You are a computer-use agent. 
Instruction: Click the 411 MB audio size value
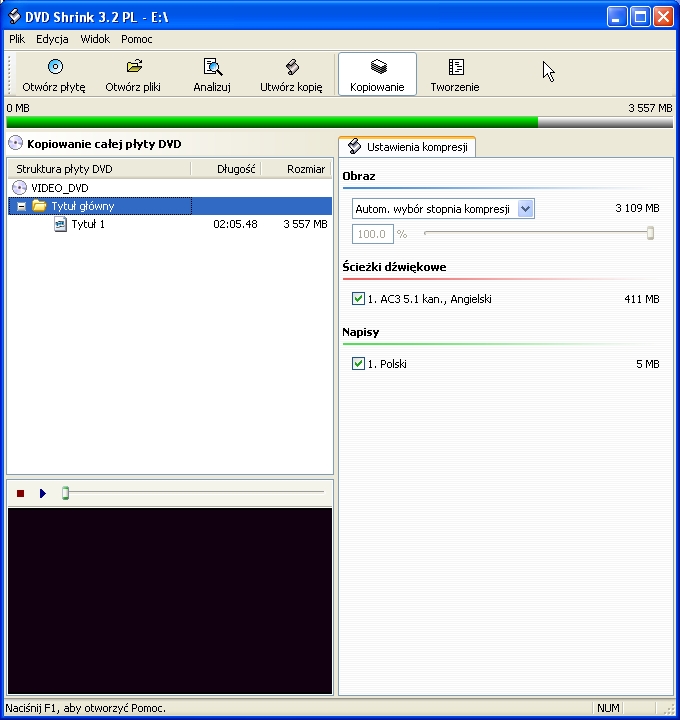click(x=642, y=299)
